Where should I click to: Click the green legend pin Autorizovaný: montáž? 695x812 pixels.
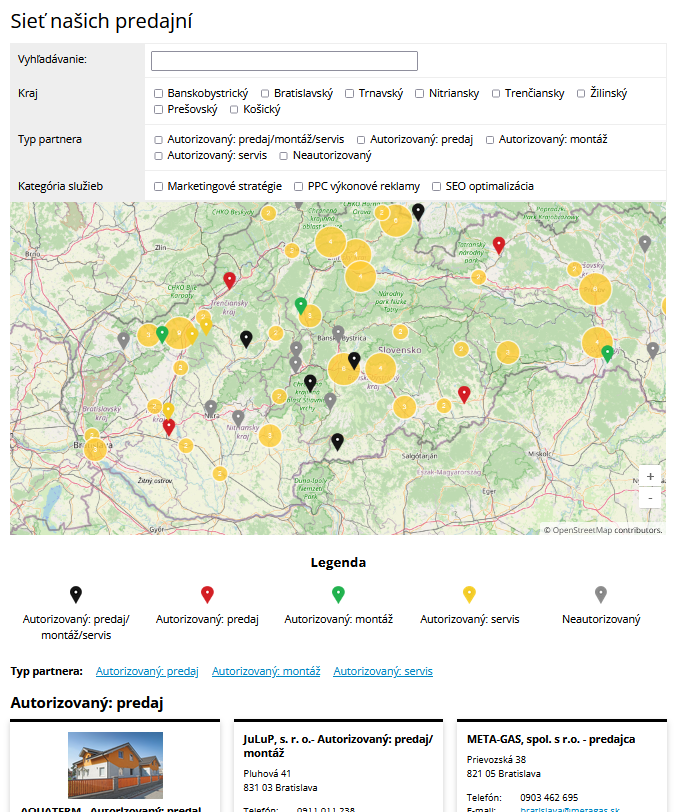[338, 594]
